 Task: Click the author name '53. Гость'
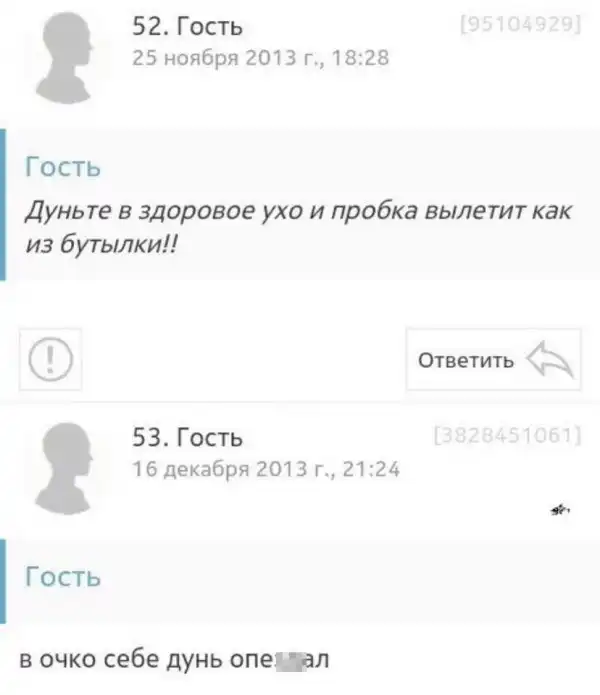pos(187,437)
